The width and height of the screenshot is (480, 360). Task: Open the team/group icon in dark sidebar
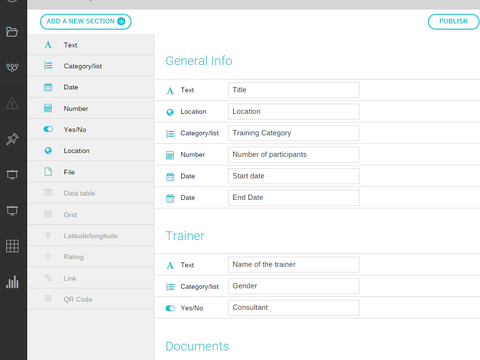click(12, 68)
